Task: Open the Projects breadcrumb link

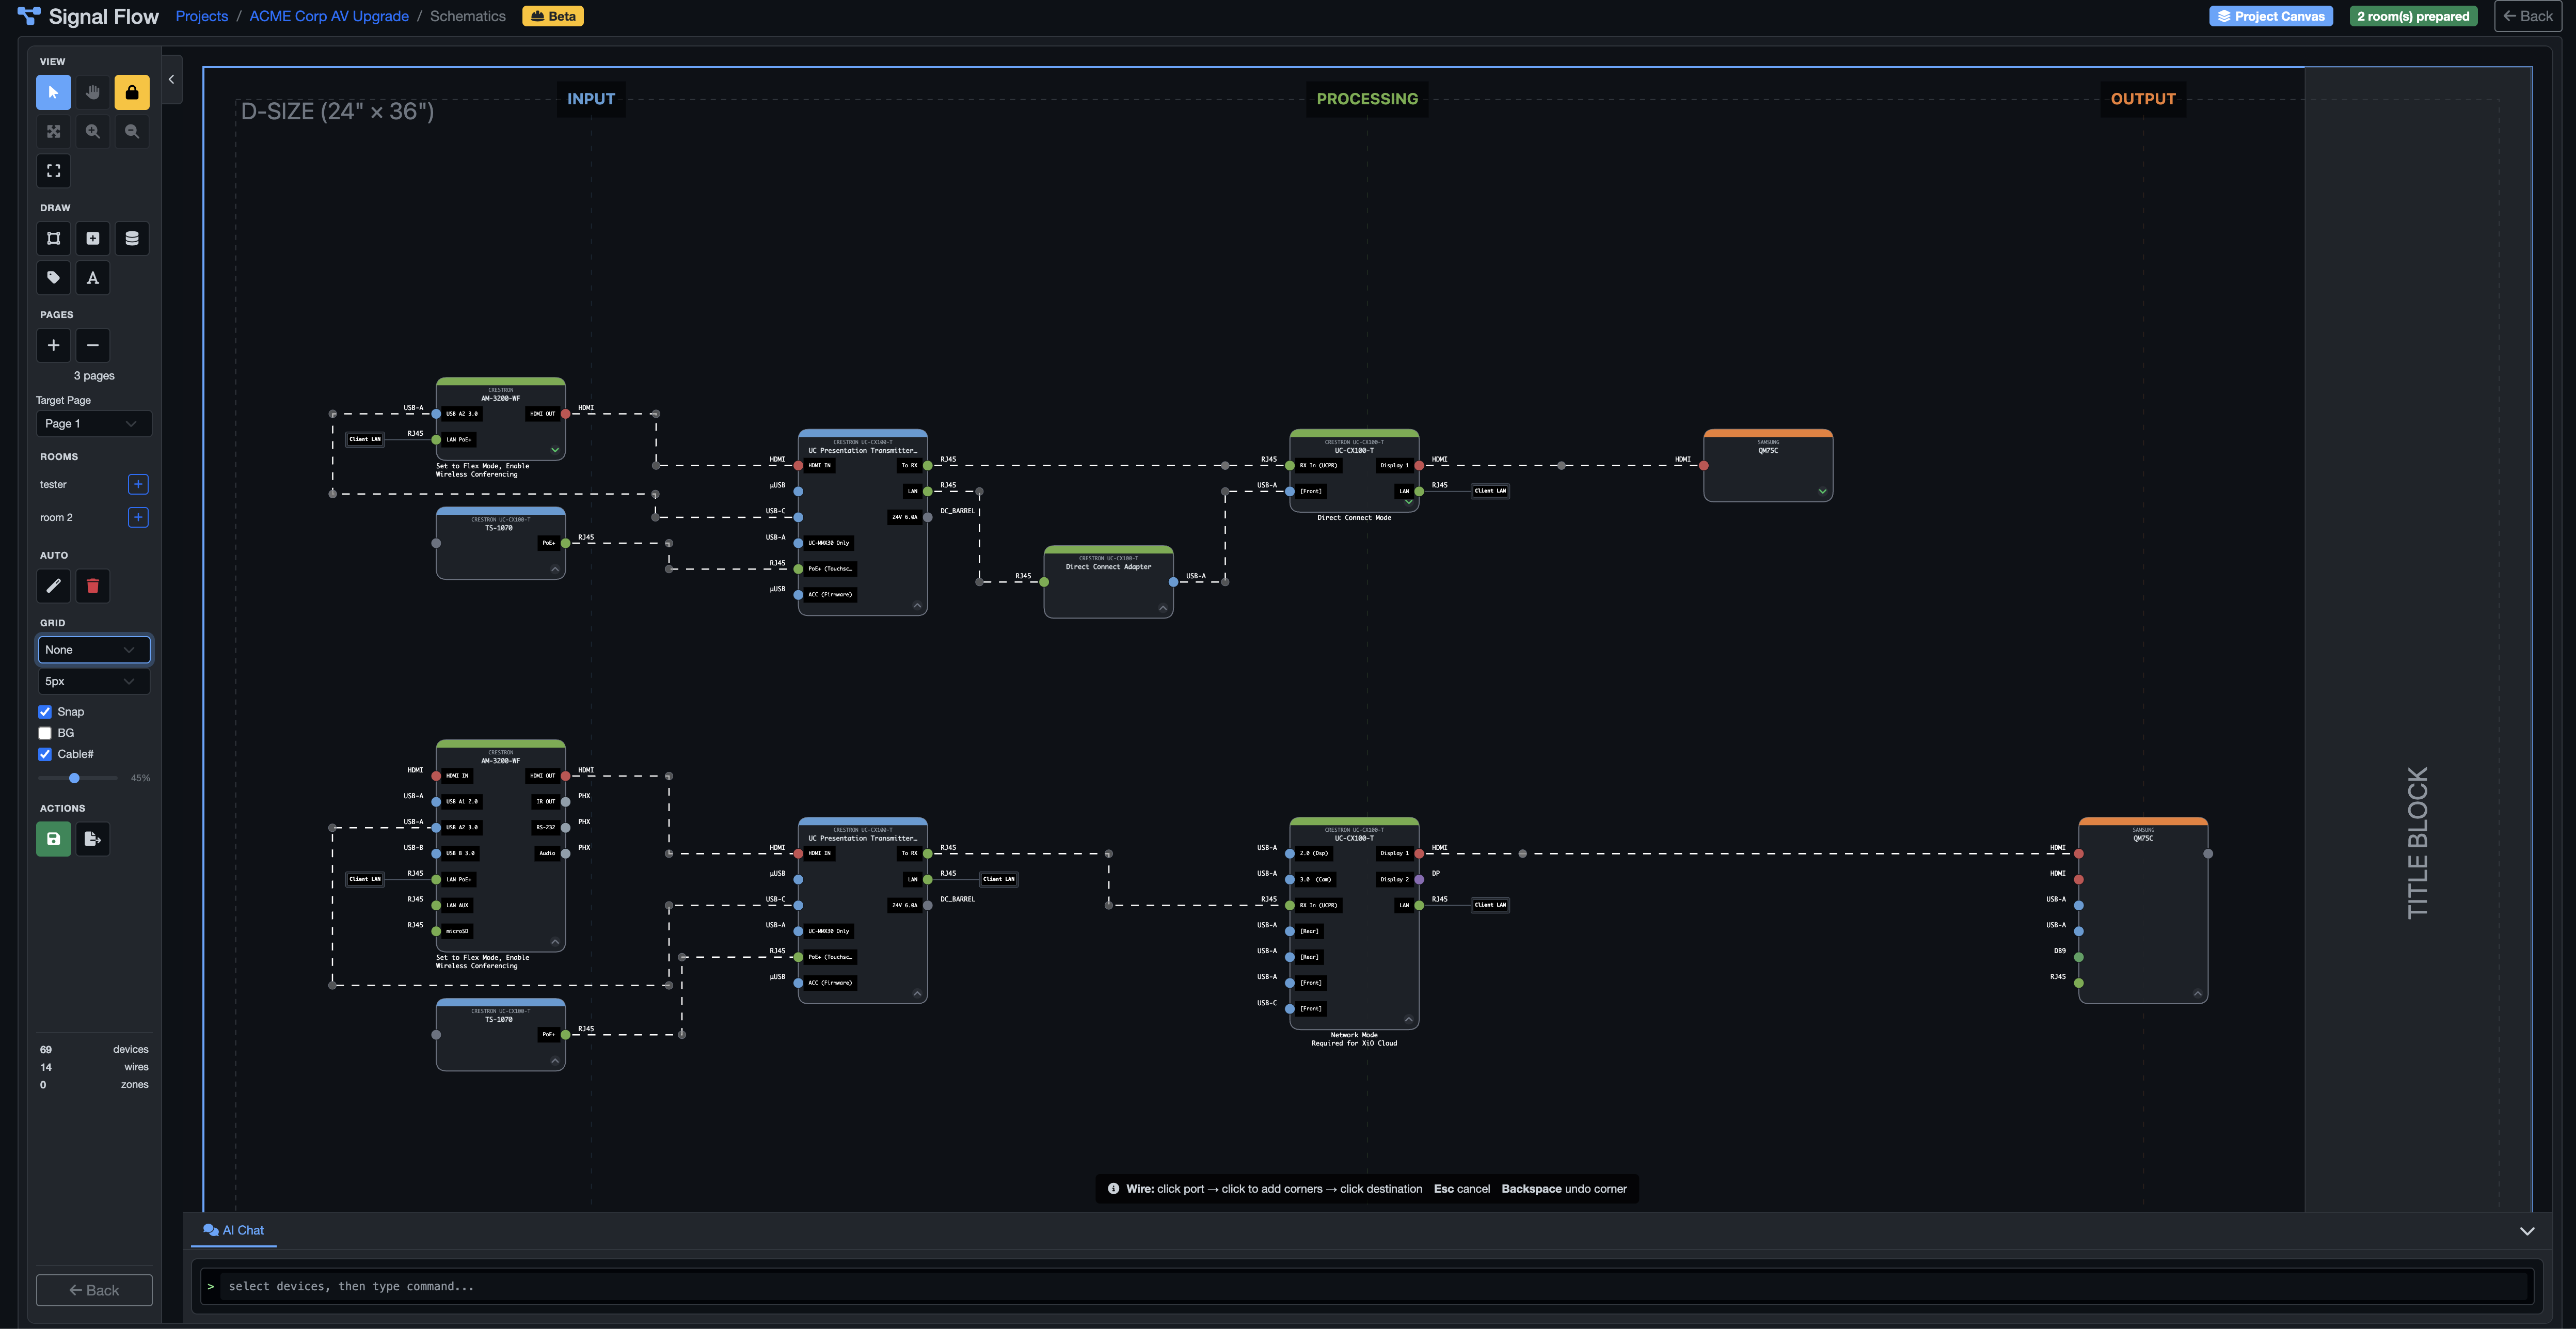Action: (x=202, y=16)
